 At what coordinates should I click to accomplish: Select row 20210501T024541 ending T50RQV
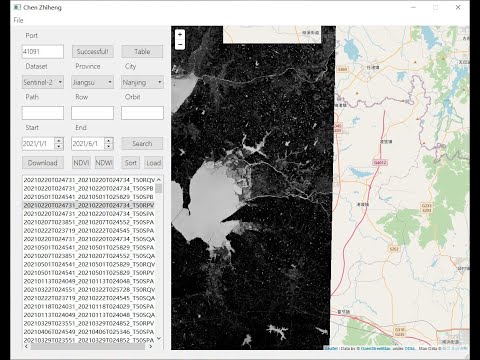89,264
